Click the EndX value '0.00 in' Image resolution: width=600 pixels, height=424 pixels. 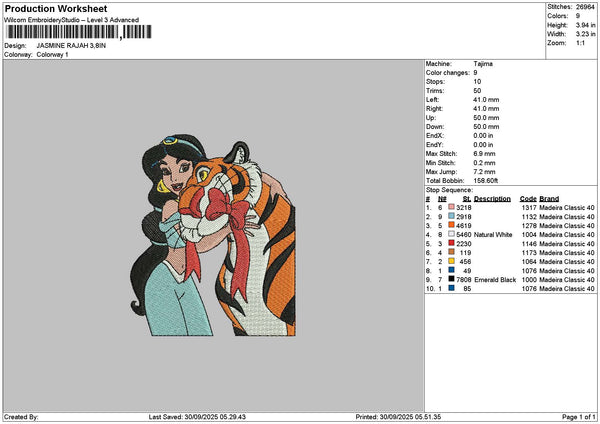pyautogui.click(x=483, y=136)
